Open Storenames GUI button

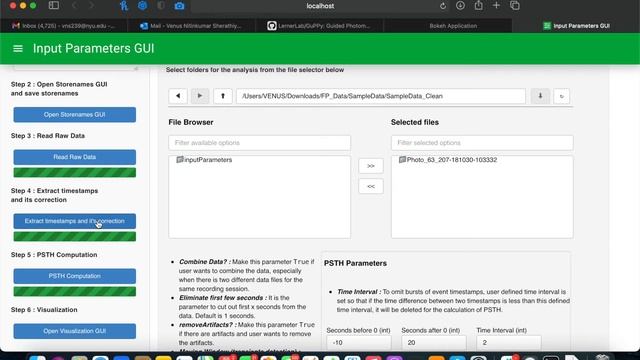[75, 115]
